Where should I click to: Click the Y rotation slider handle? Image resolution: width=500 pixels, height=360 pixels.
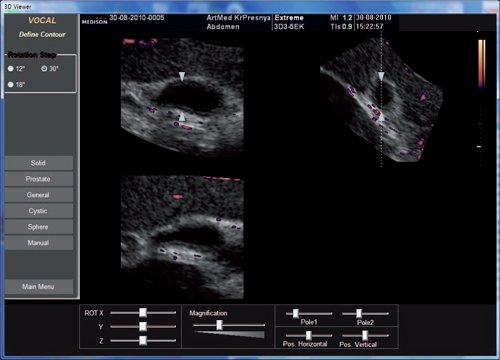pos(143,326)
